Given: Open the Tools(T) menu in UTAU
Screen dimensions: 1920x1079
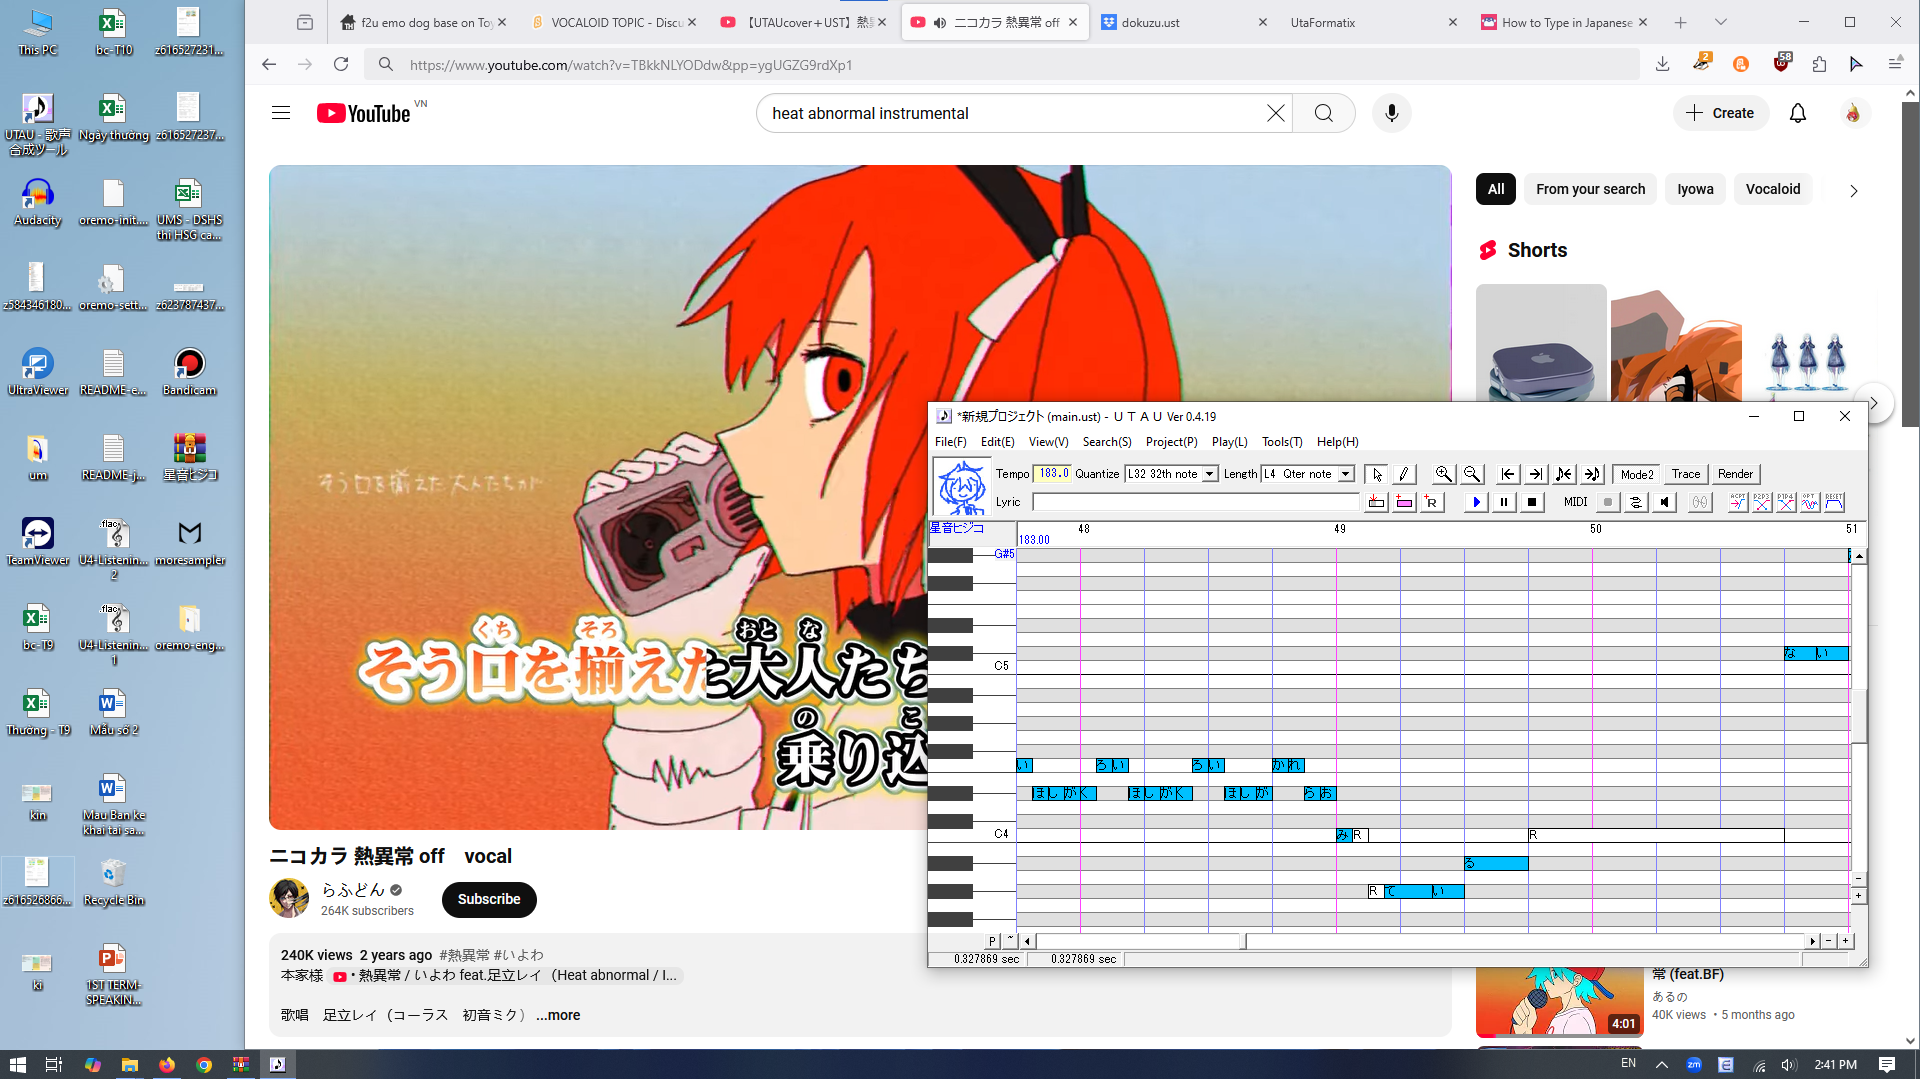Looking at the screenshot, I should pyautogui.click(x=1281, y=442).
